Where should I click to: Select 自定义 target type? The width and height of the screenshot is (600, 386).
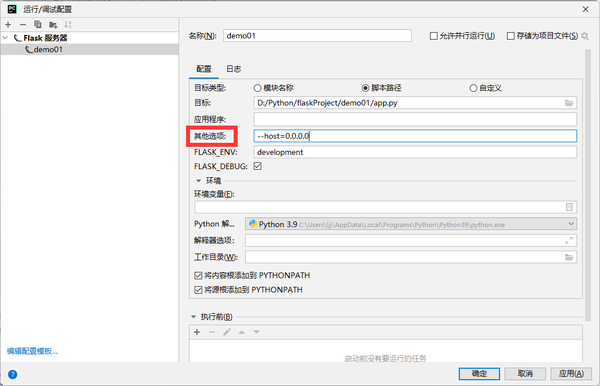tap(473, 88)
